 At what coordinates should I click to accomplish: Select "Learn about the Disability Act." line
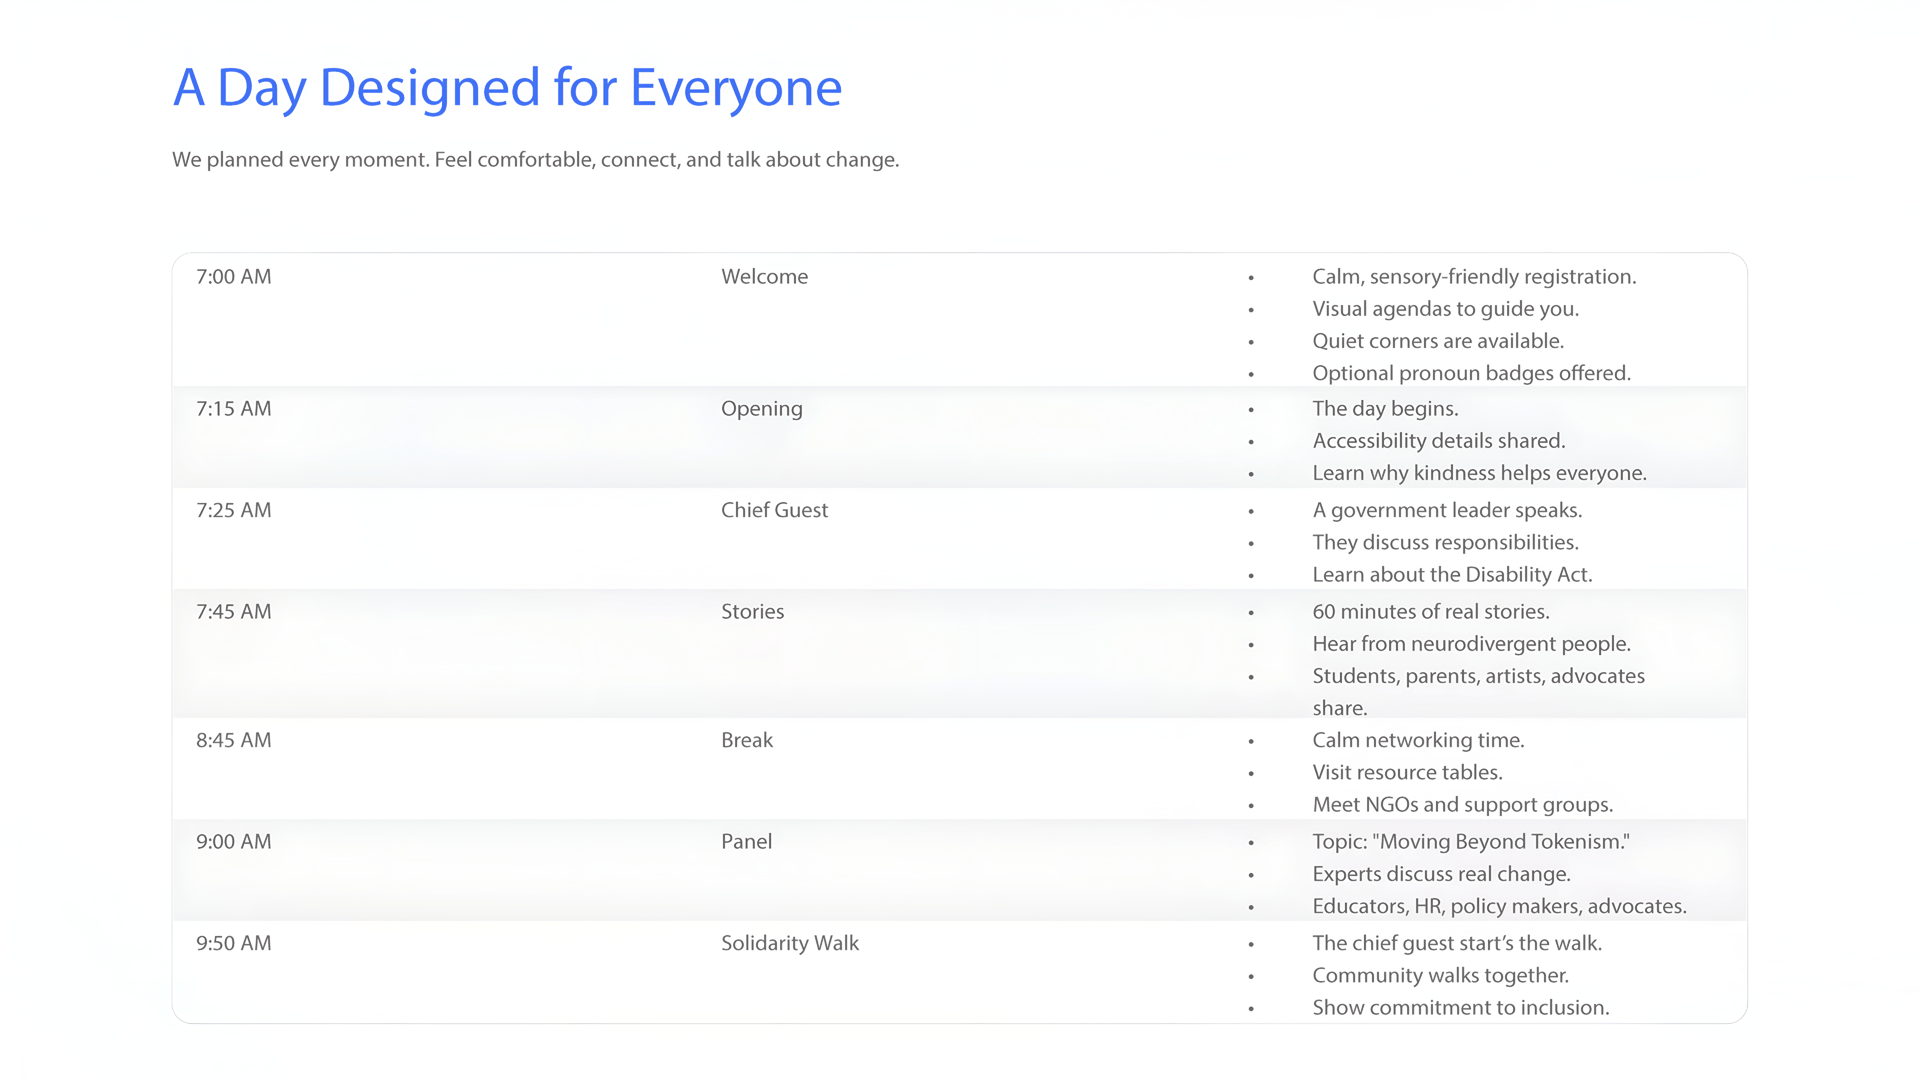click(x=1452, y=575)
